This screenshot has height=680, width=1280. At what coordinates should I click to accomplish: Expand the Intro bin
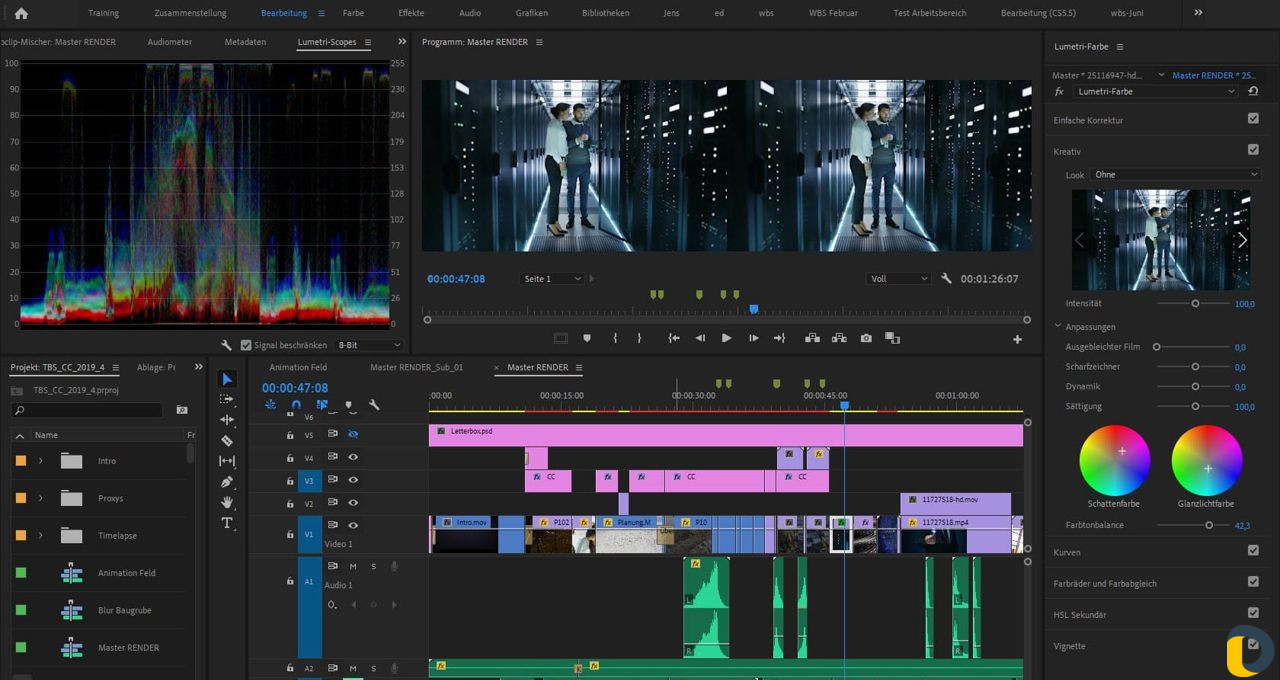click(41, 461)
